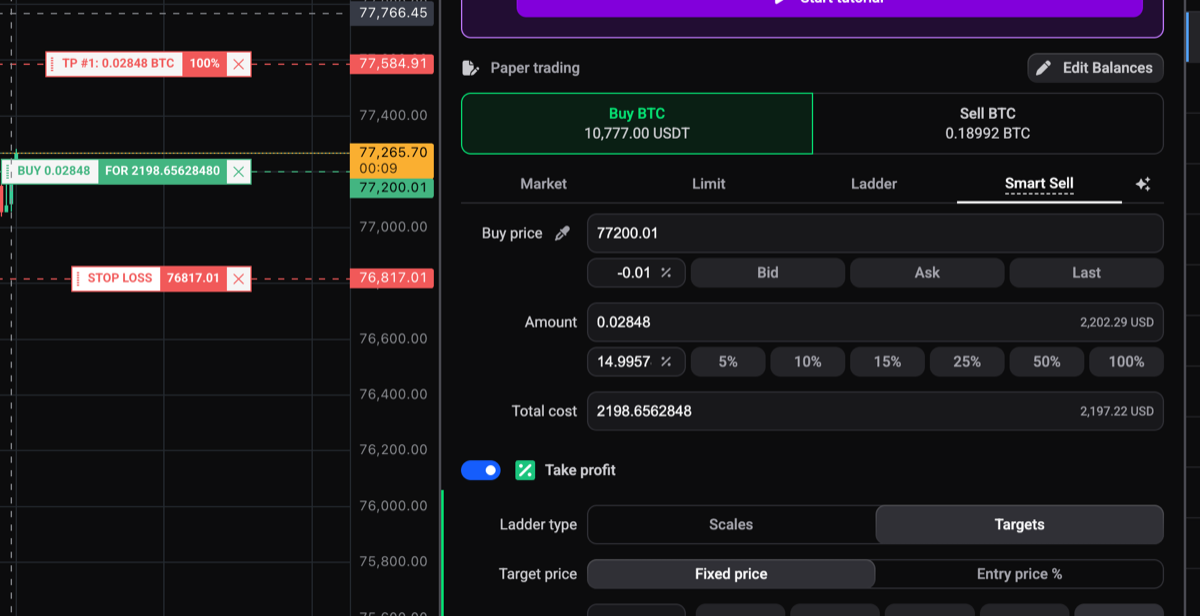This screenshot has height=616, width=1200.
Task: Switch to the Ladder order tab
Action: (874, 184)
